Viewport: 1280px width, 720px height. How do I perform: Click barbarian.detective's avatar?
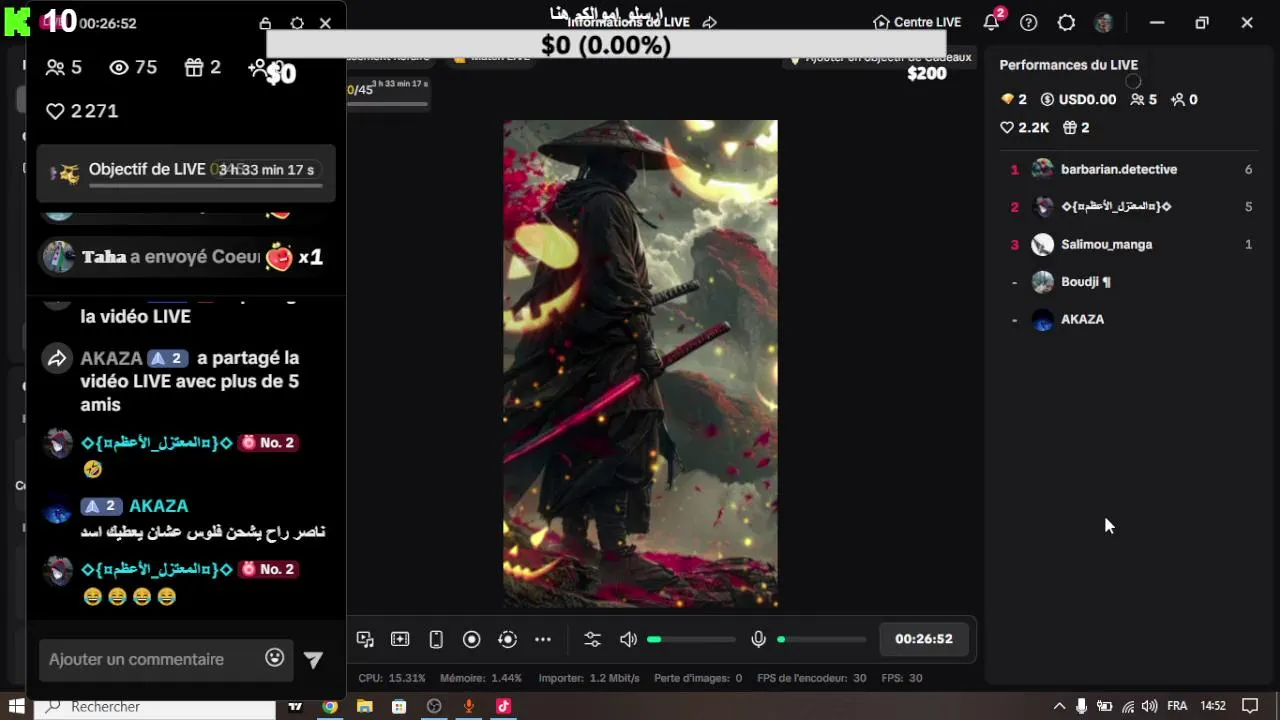pos(1043,169)
